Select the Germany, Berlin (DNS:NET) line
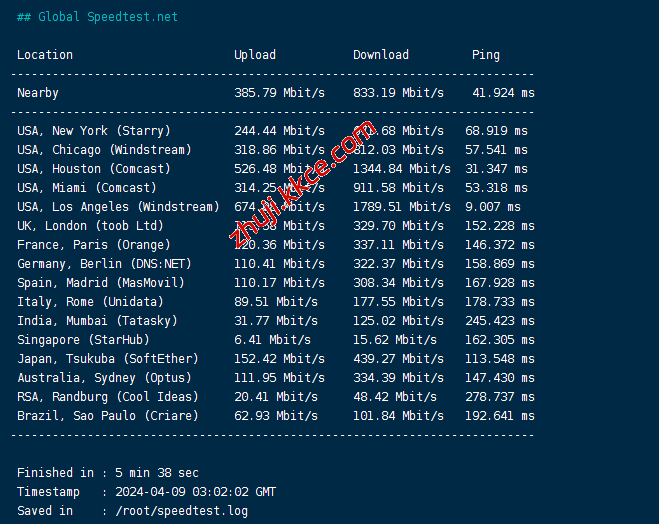Viewport: 659px width, 524px height. (104, 264)
